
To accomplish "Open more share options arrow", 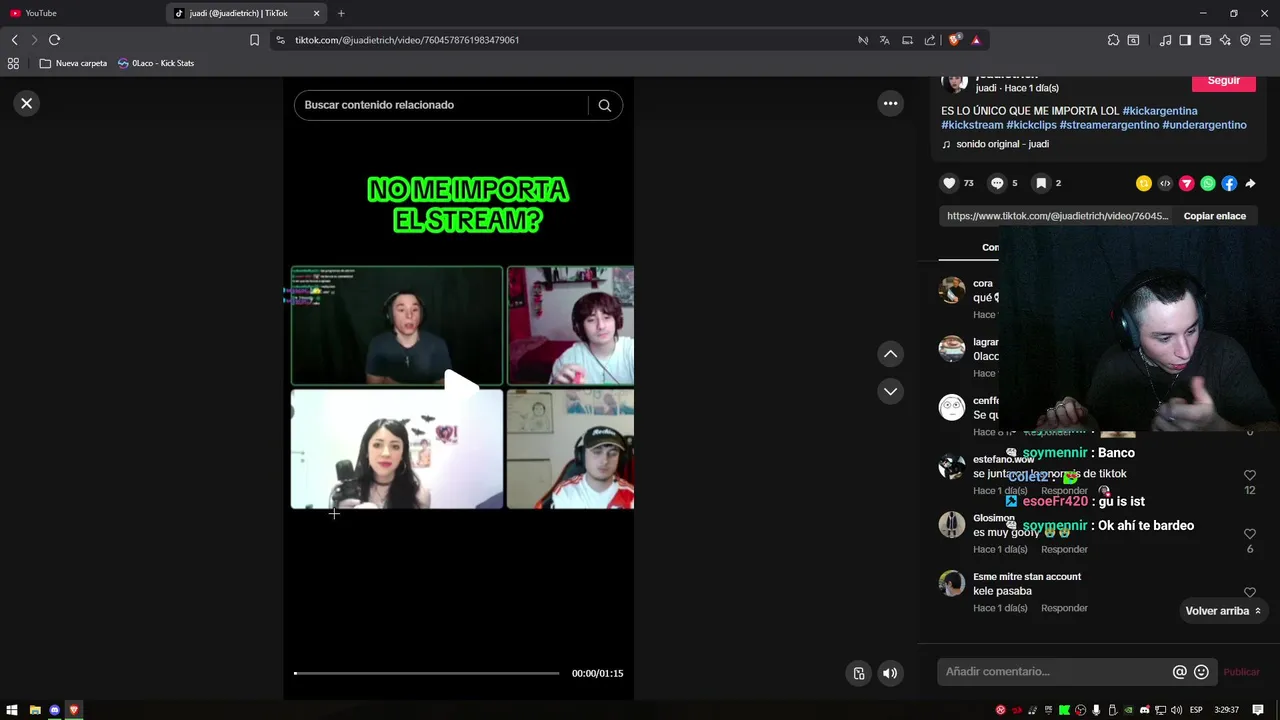I will [x=1250, y=183].
